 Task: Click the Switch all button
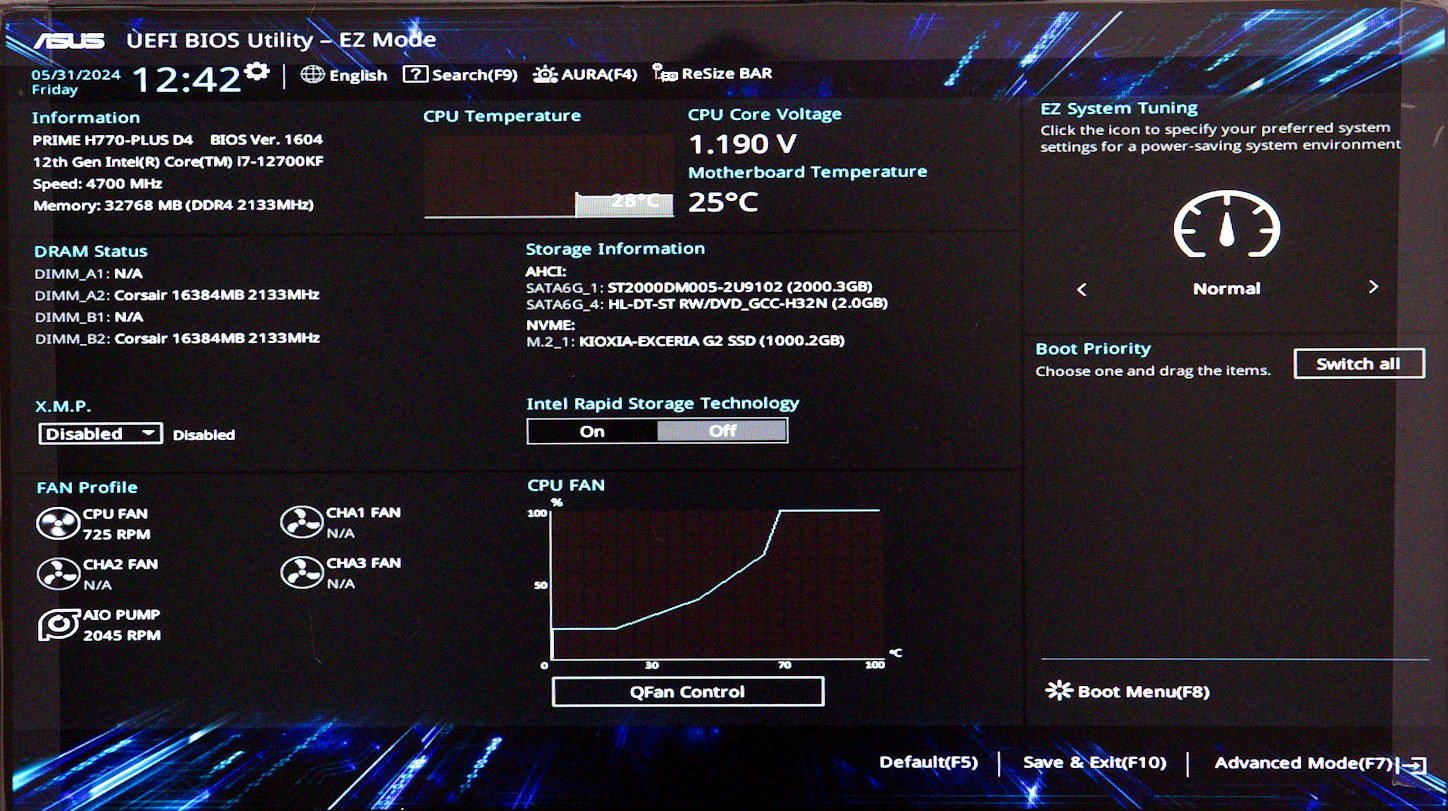pyautogui.click(x=1358, y=364)
